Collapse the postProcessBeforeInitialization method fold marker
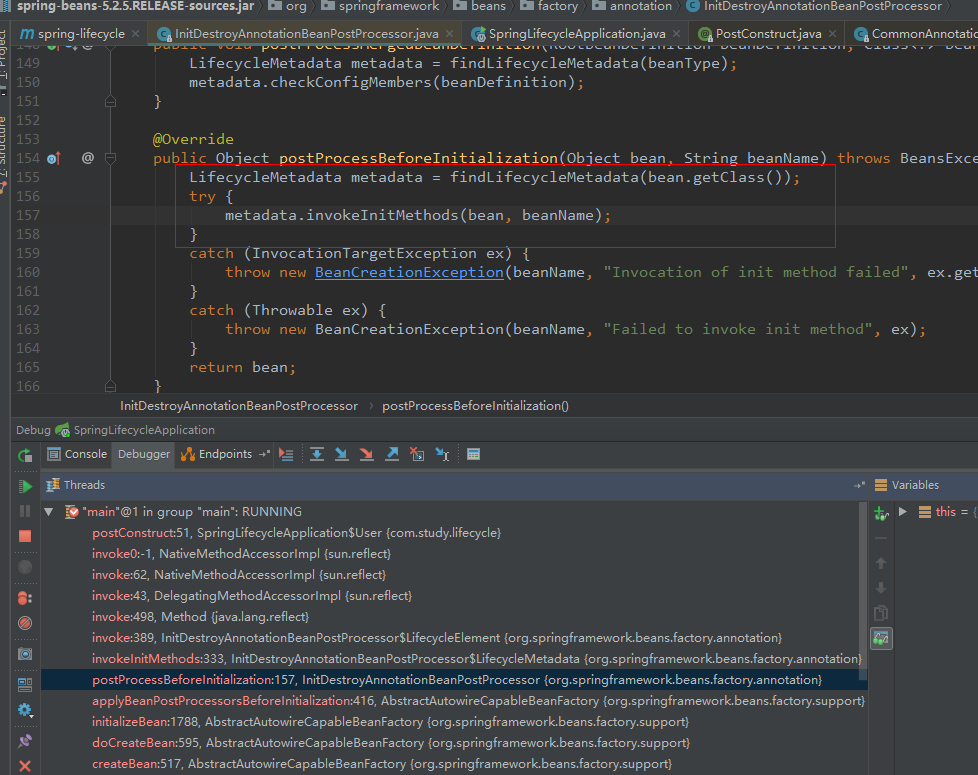Viewport: 978px width, 775px height. point(110,158)
